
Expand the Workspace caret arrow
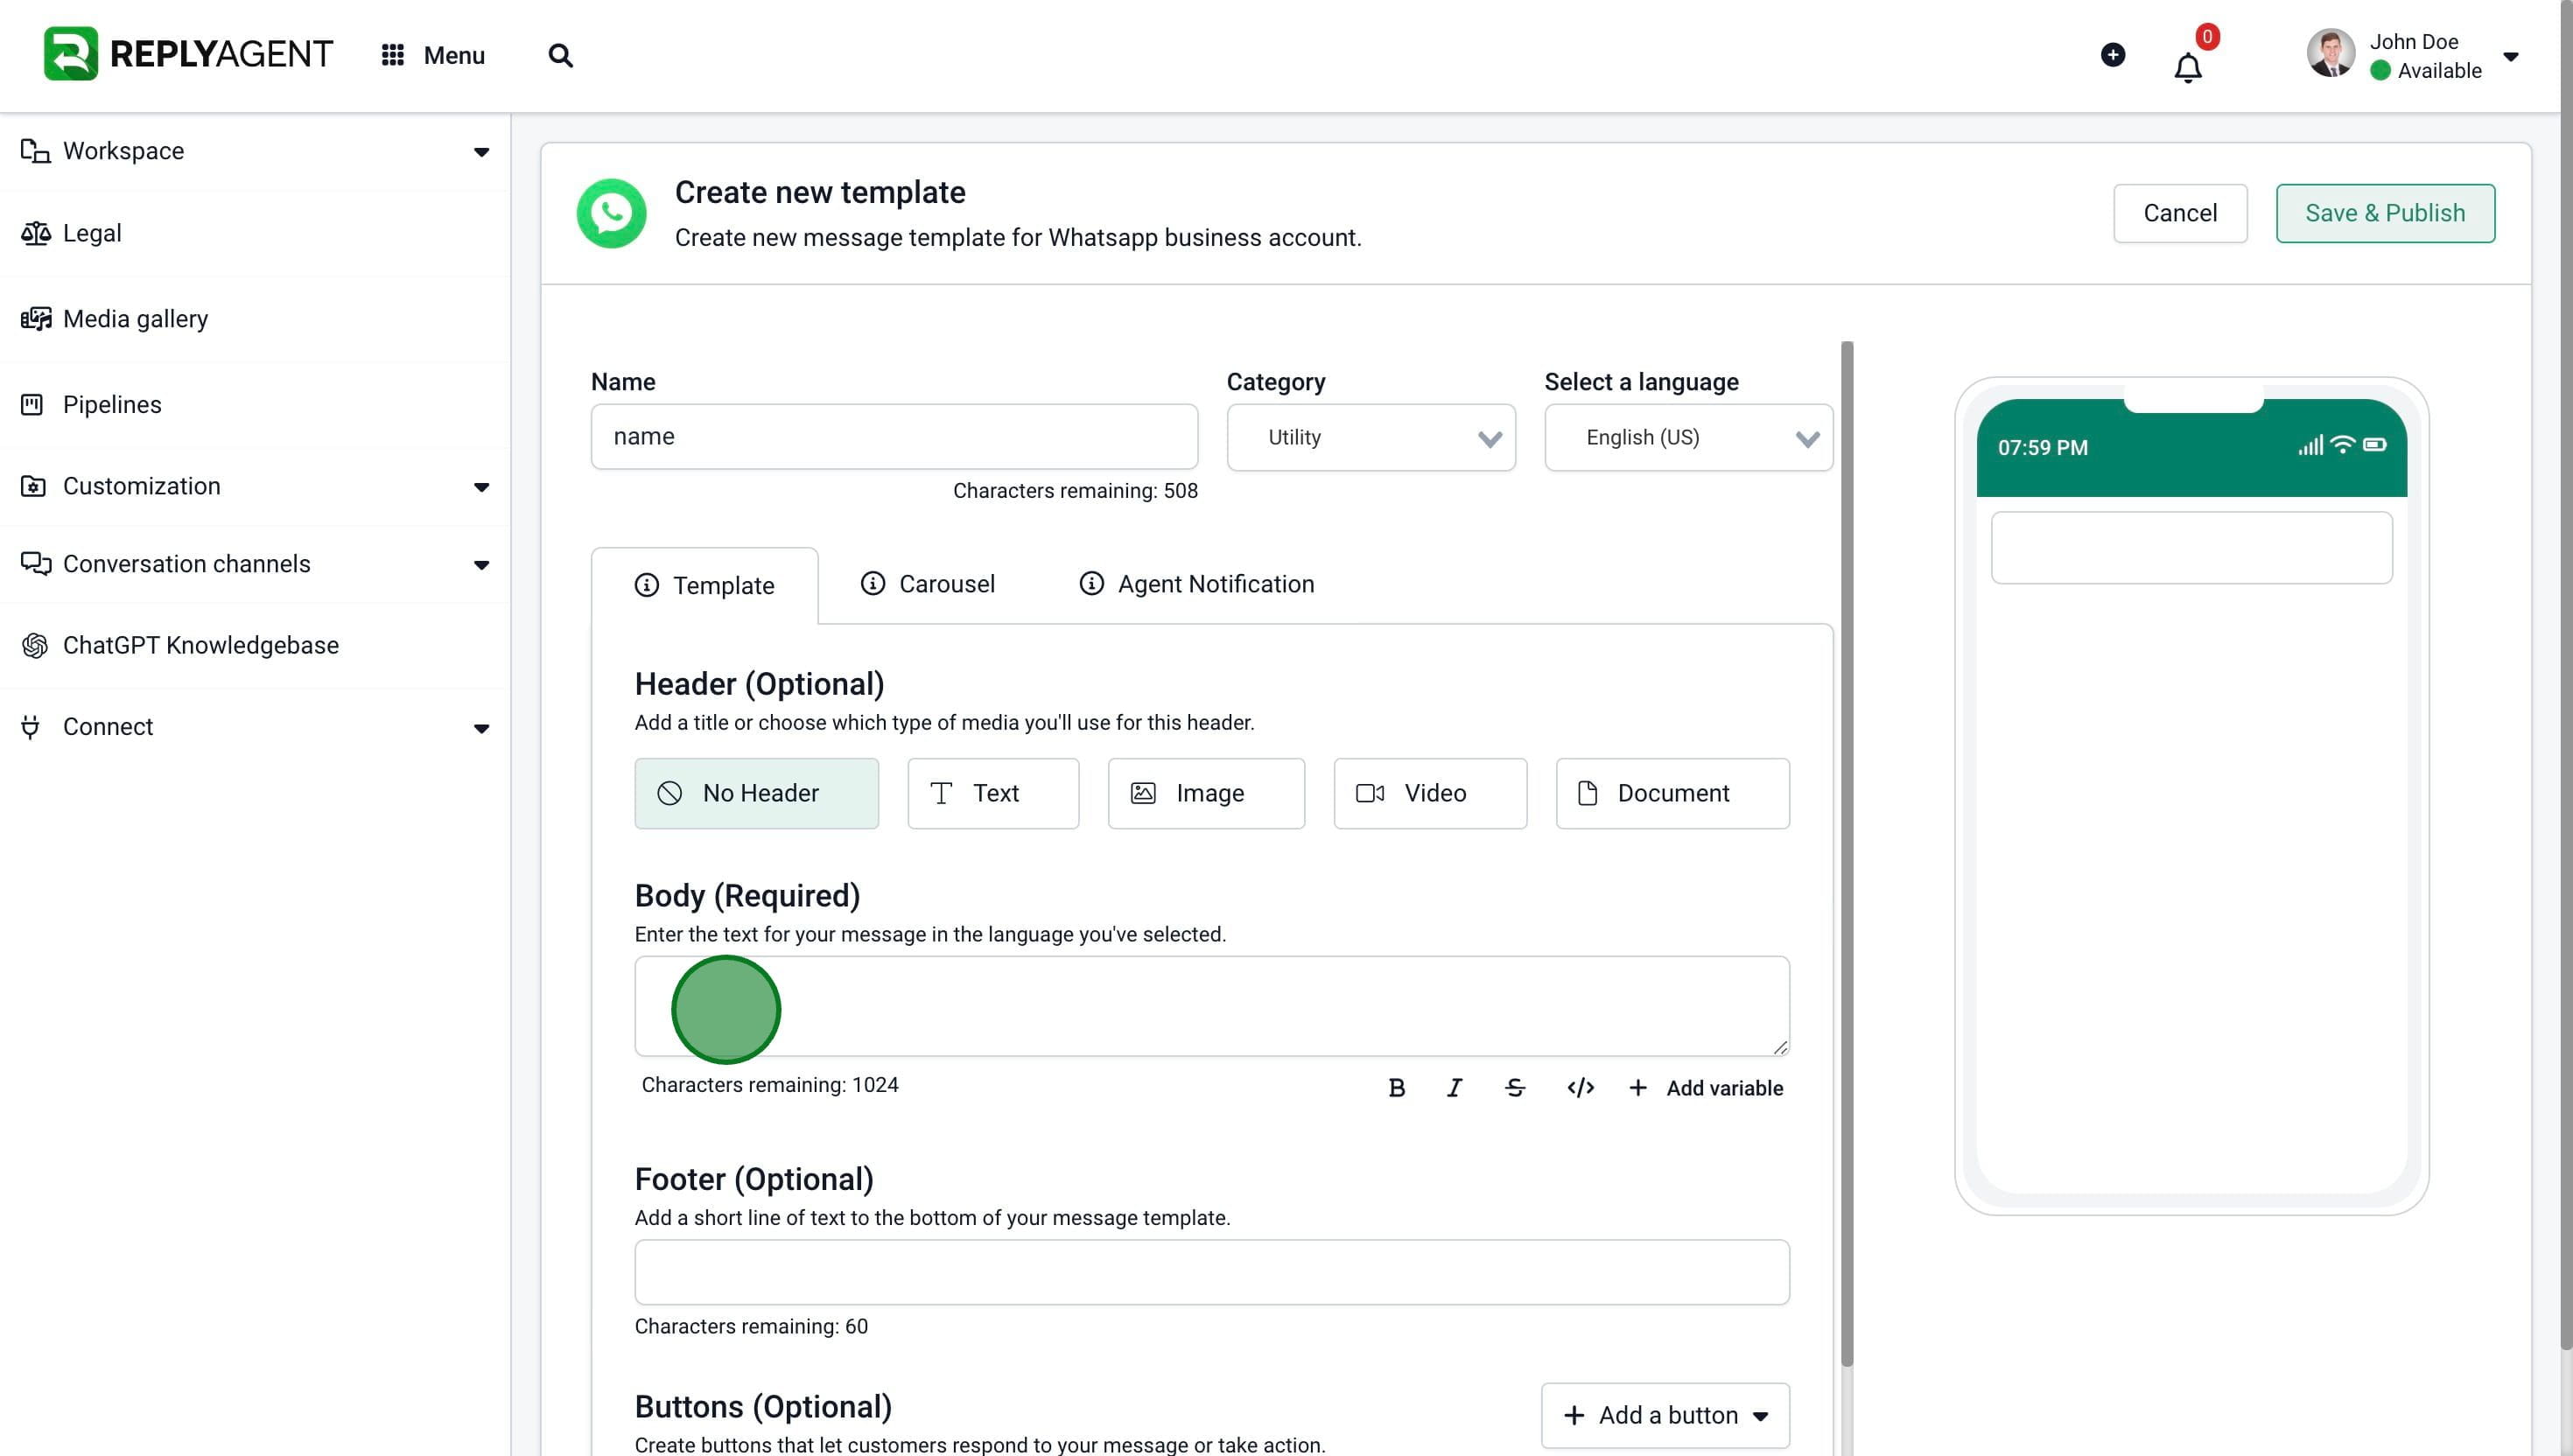(x=481, y=152)
